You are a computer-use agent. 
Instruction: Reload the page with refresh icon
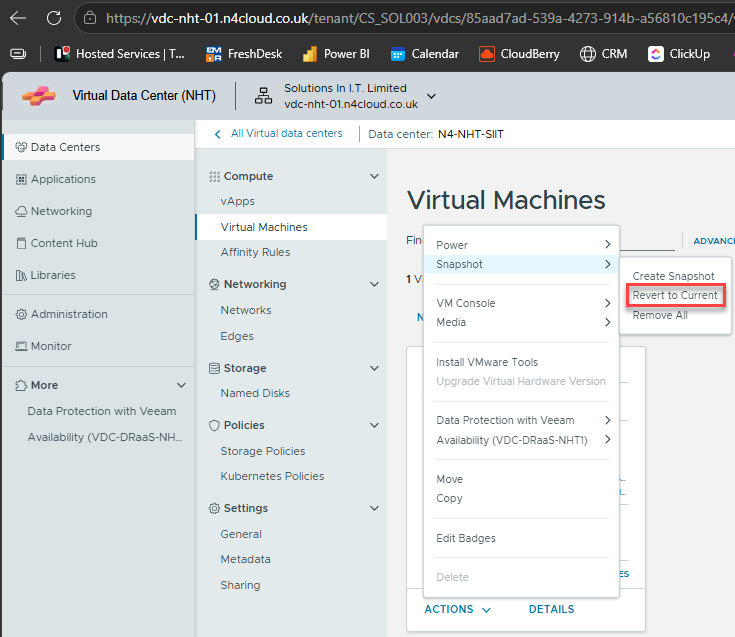click(53, 18)
